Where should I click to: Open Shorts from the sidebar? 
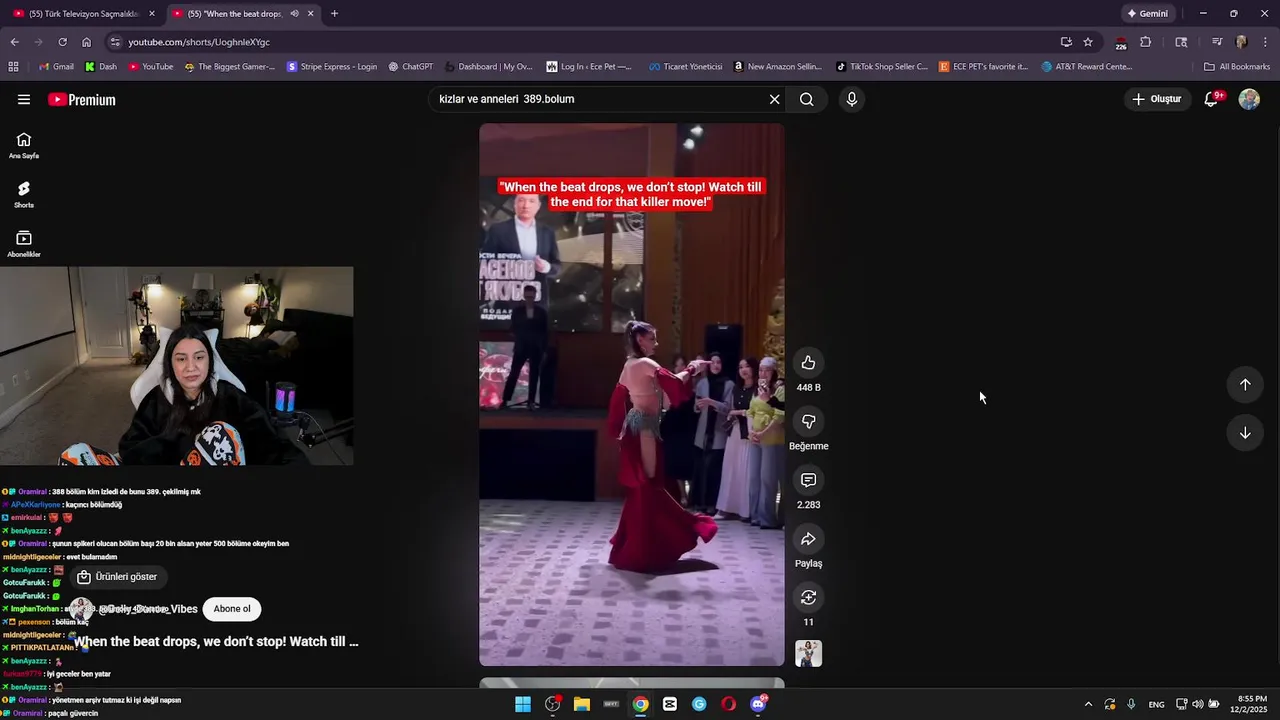(x=24, y=194)
